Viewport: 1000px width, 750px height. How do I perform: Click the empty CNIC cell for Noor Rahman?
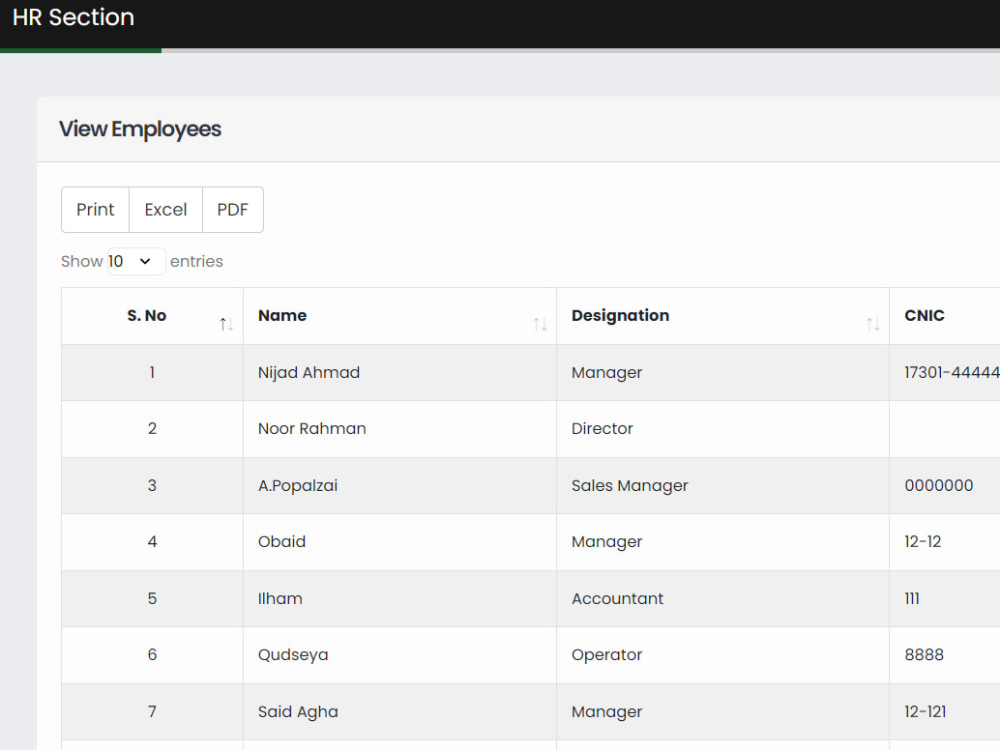(945, 429)
